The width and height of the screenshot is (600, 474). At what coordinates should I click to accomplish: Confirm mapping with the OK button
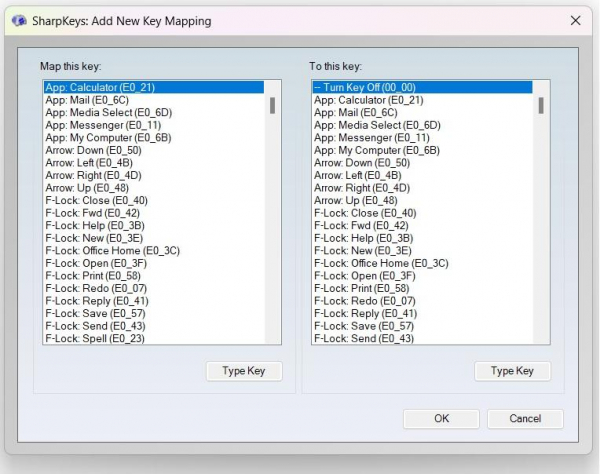coord(441,419)
